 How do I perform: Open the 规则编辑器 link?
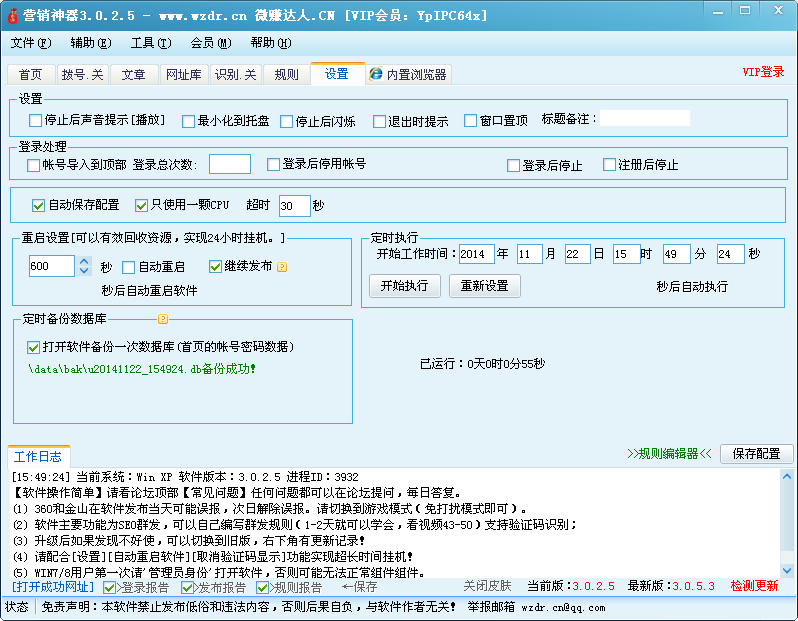click(669, 454)
